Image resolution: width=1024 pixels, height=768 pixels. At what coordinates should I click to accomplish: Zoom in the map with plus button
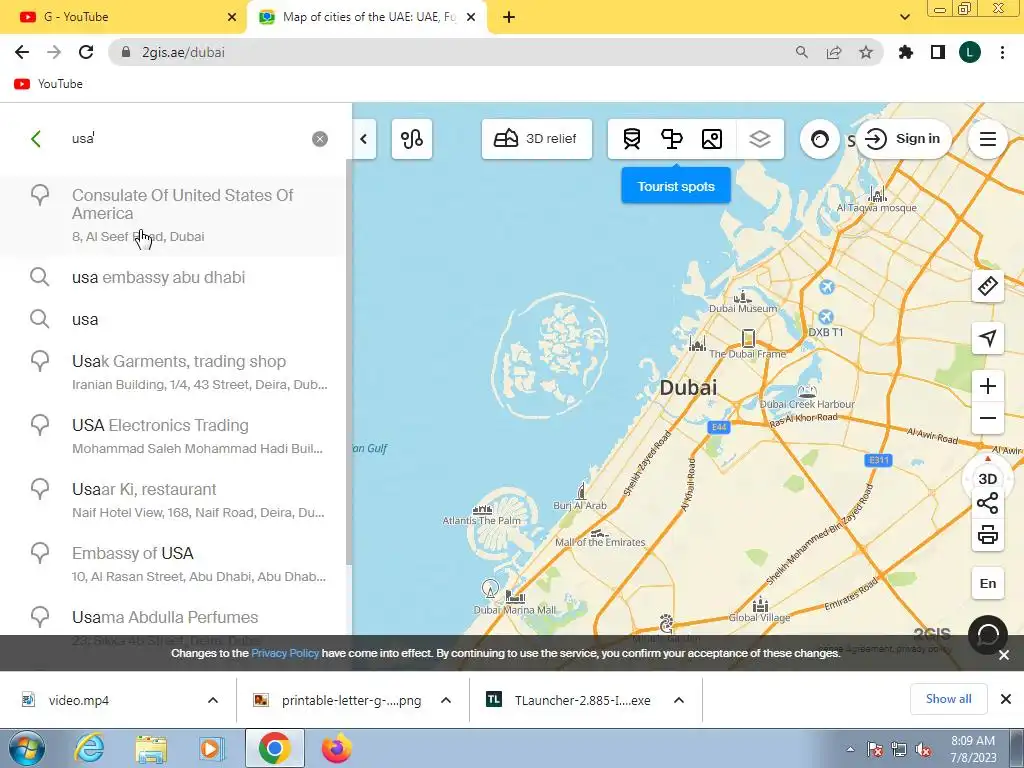(x=987, y=386)
